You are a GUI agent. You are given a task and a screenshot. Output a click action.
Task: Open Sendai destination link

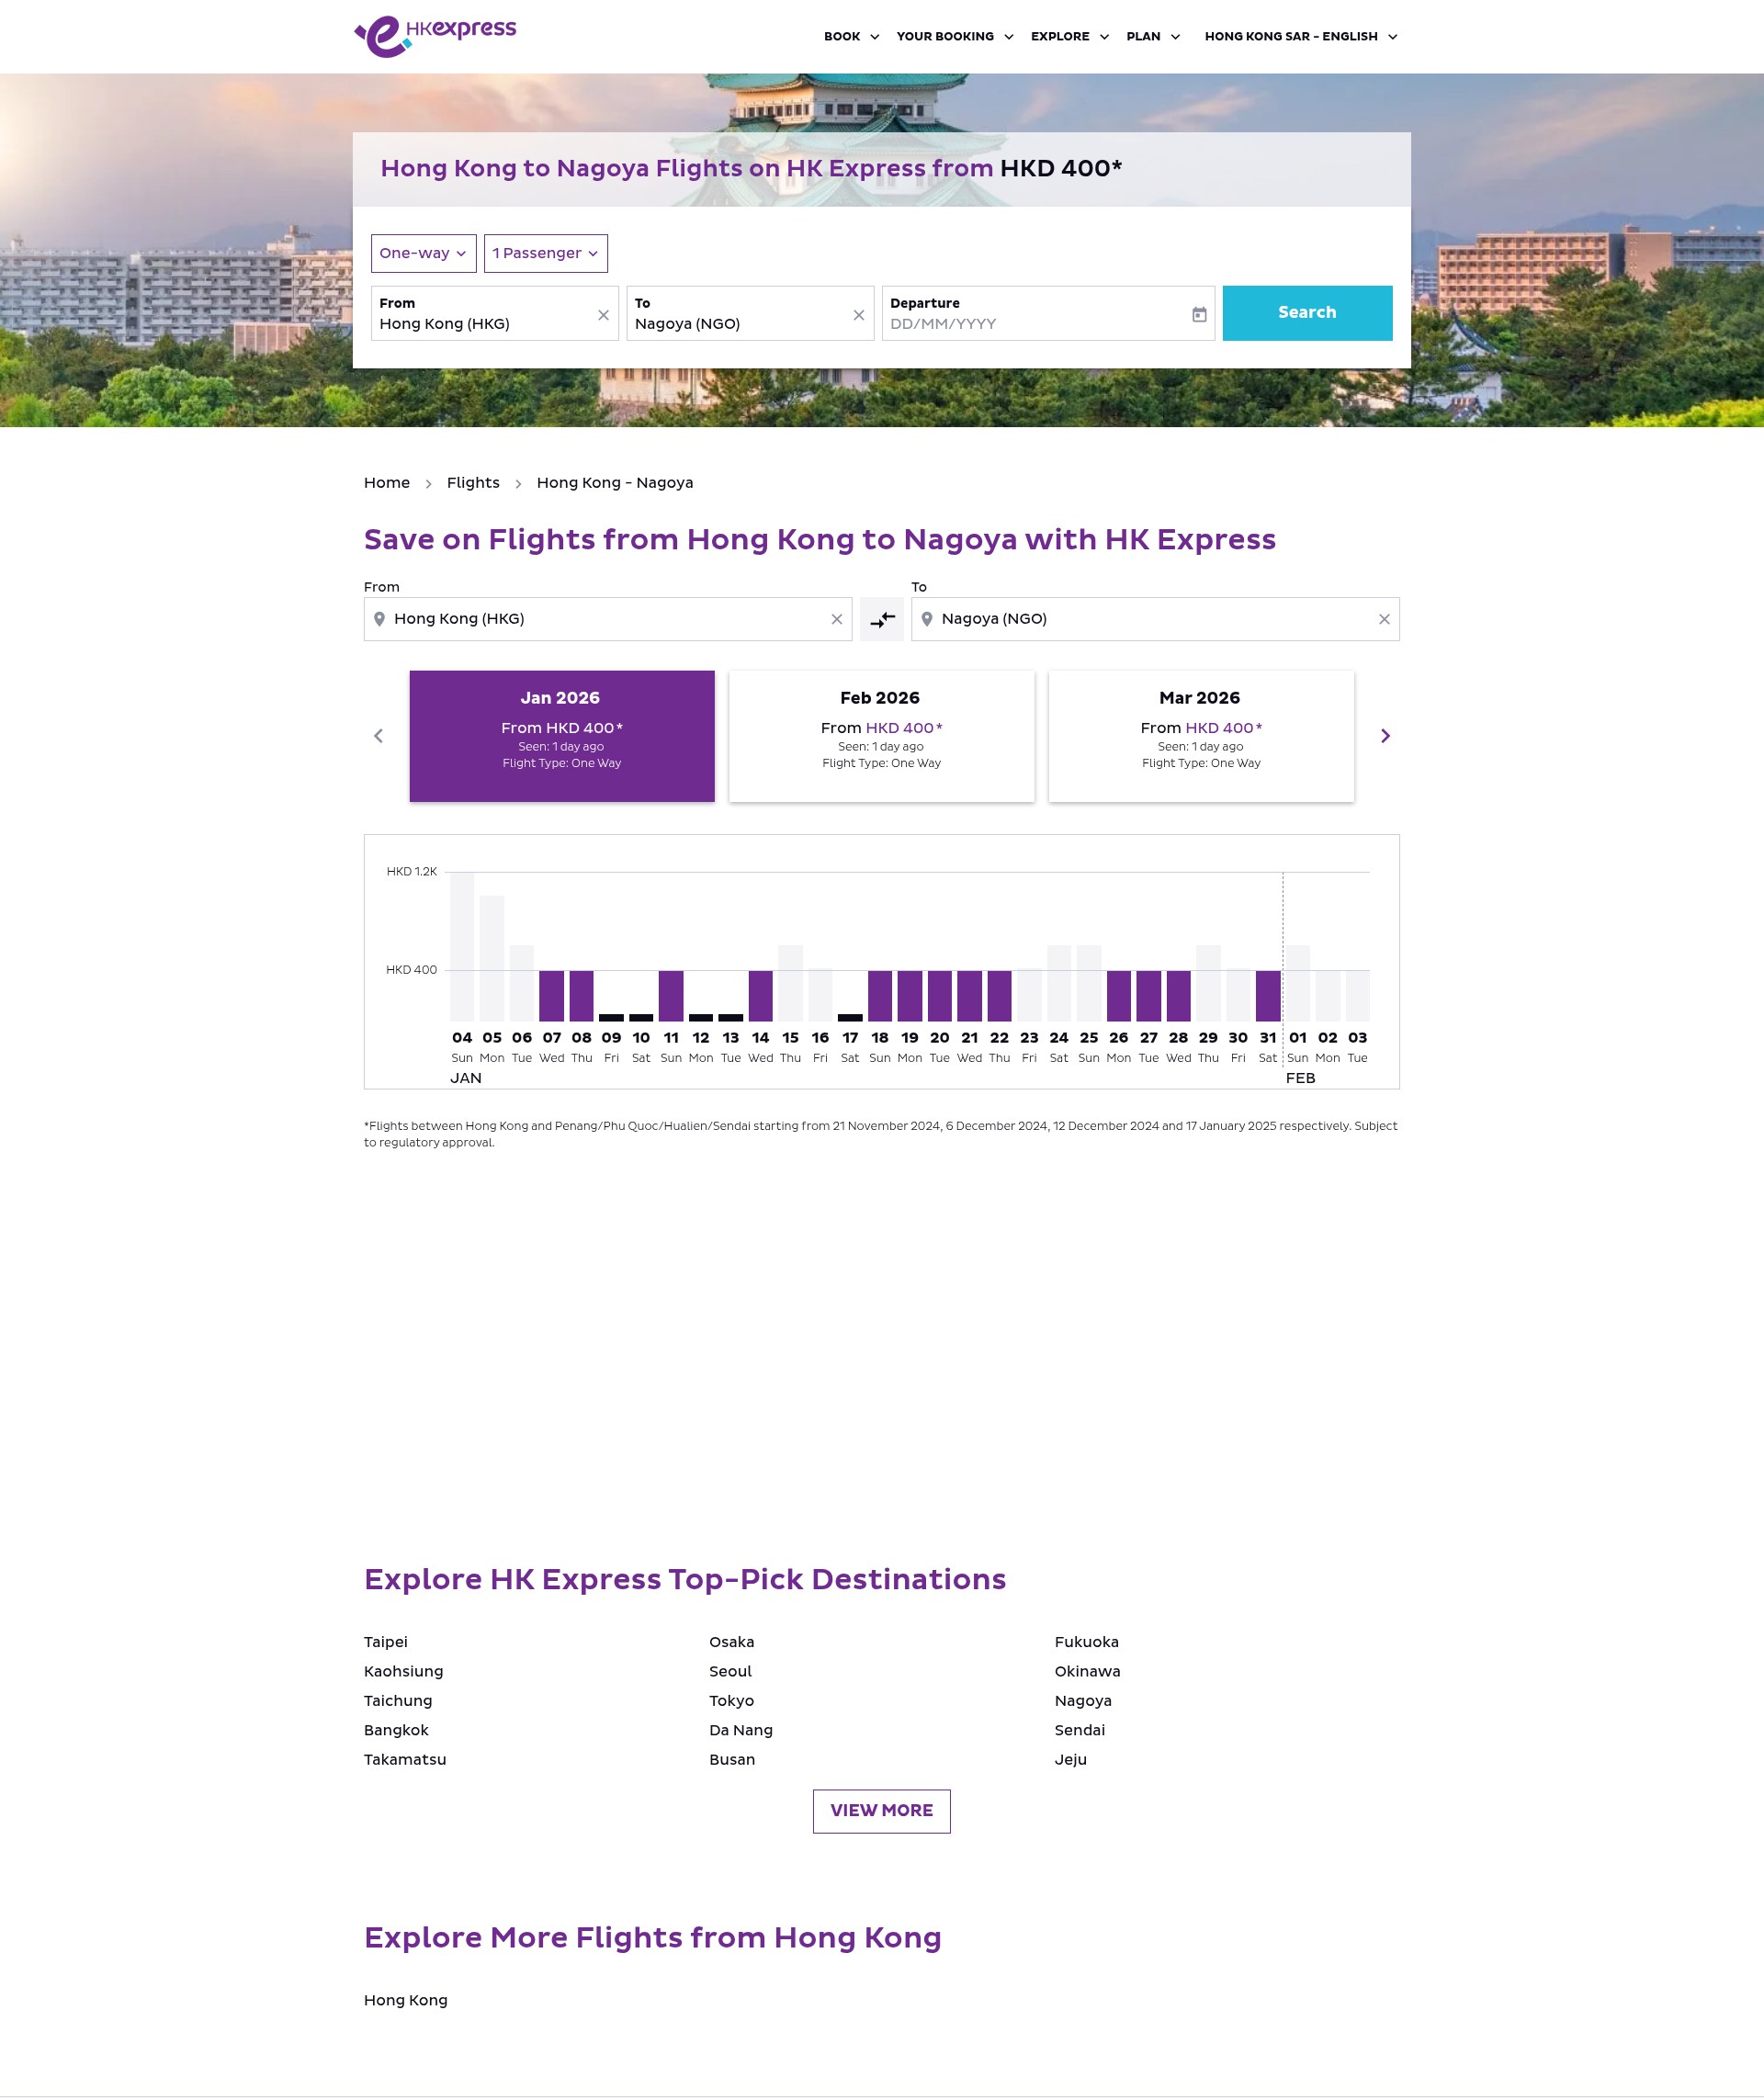pos(1079,1730)
